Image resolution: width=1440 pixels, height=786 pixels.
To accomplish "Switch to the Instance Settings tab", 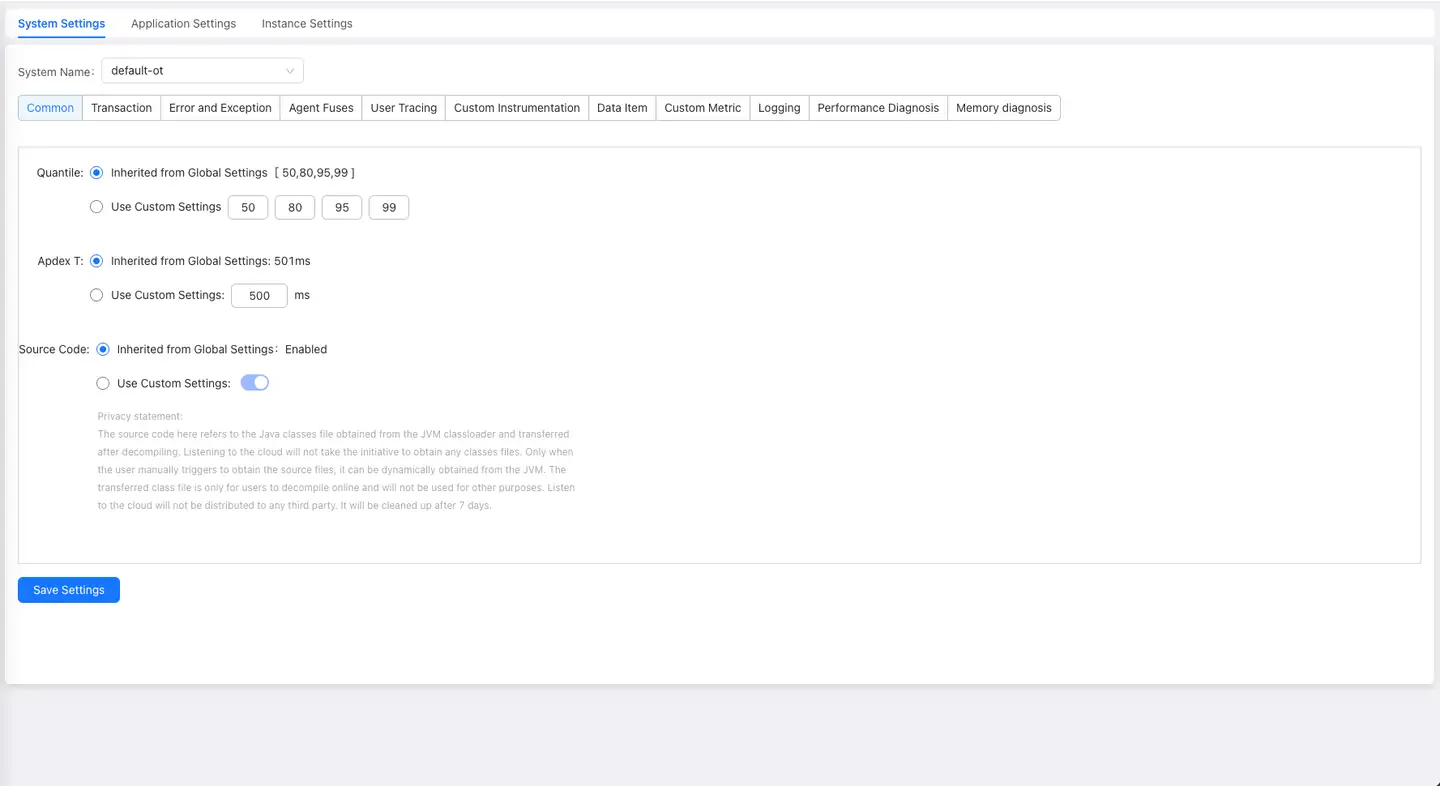I will coord(307,23).
